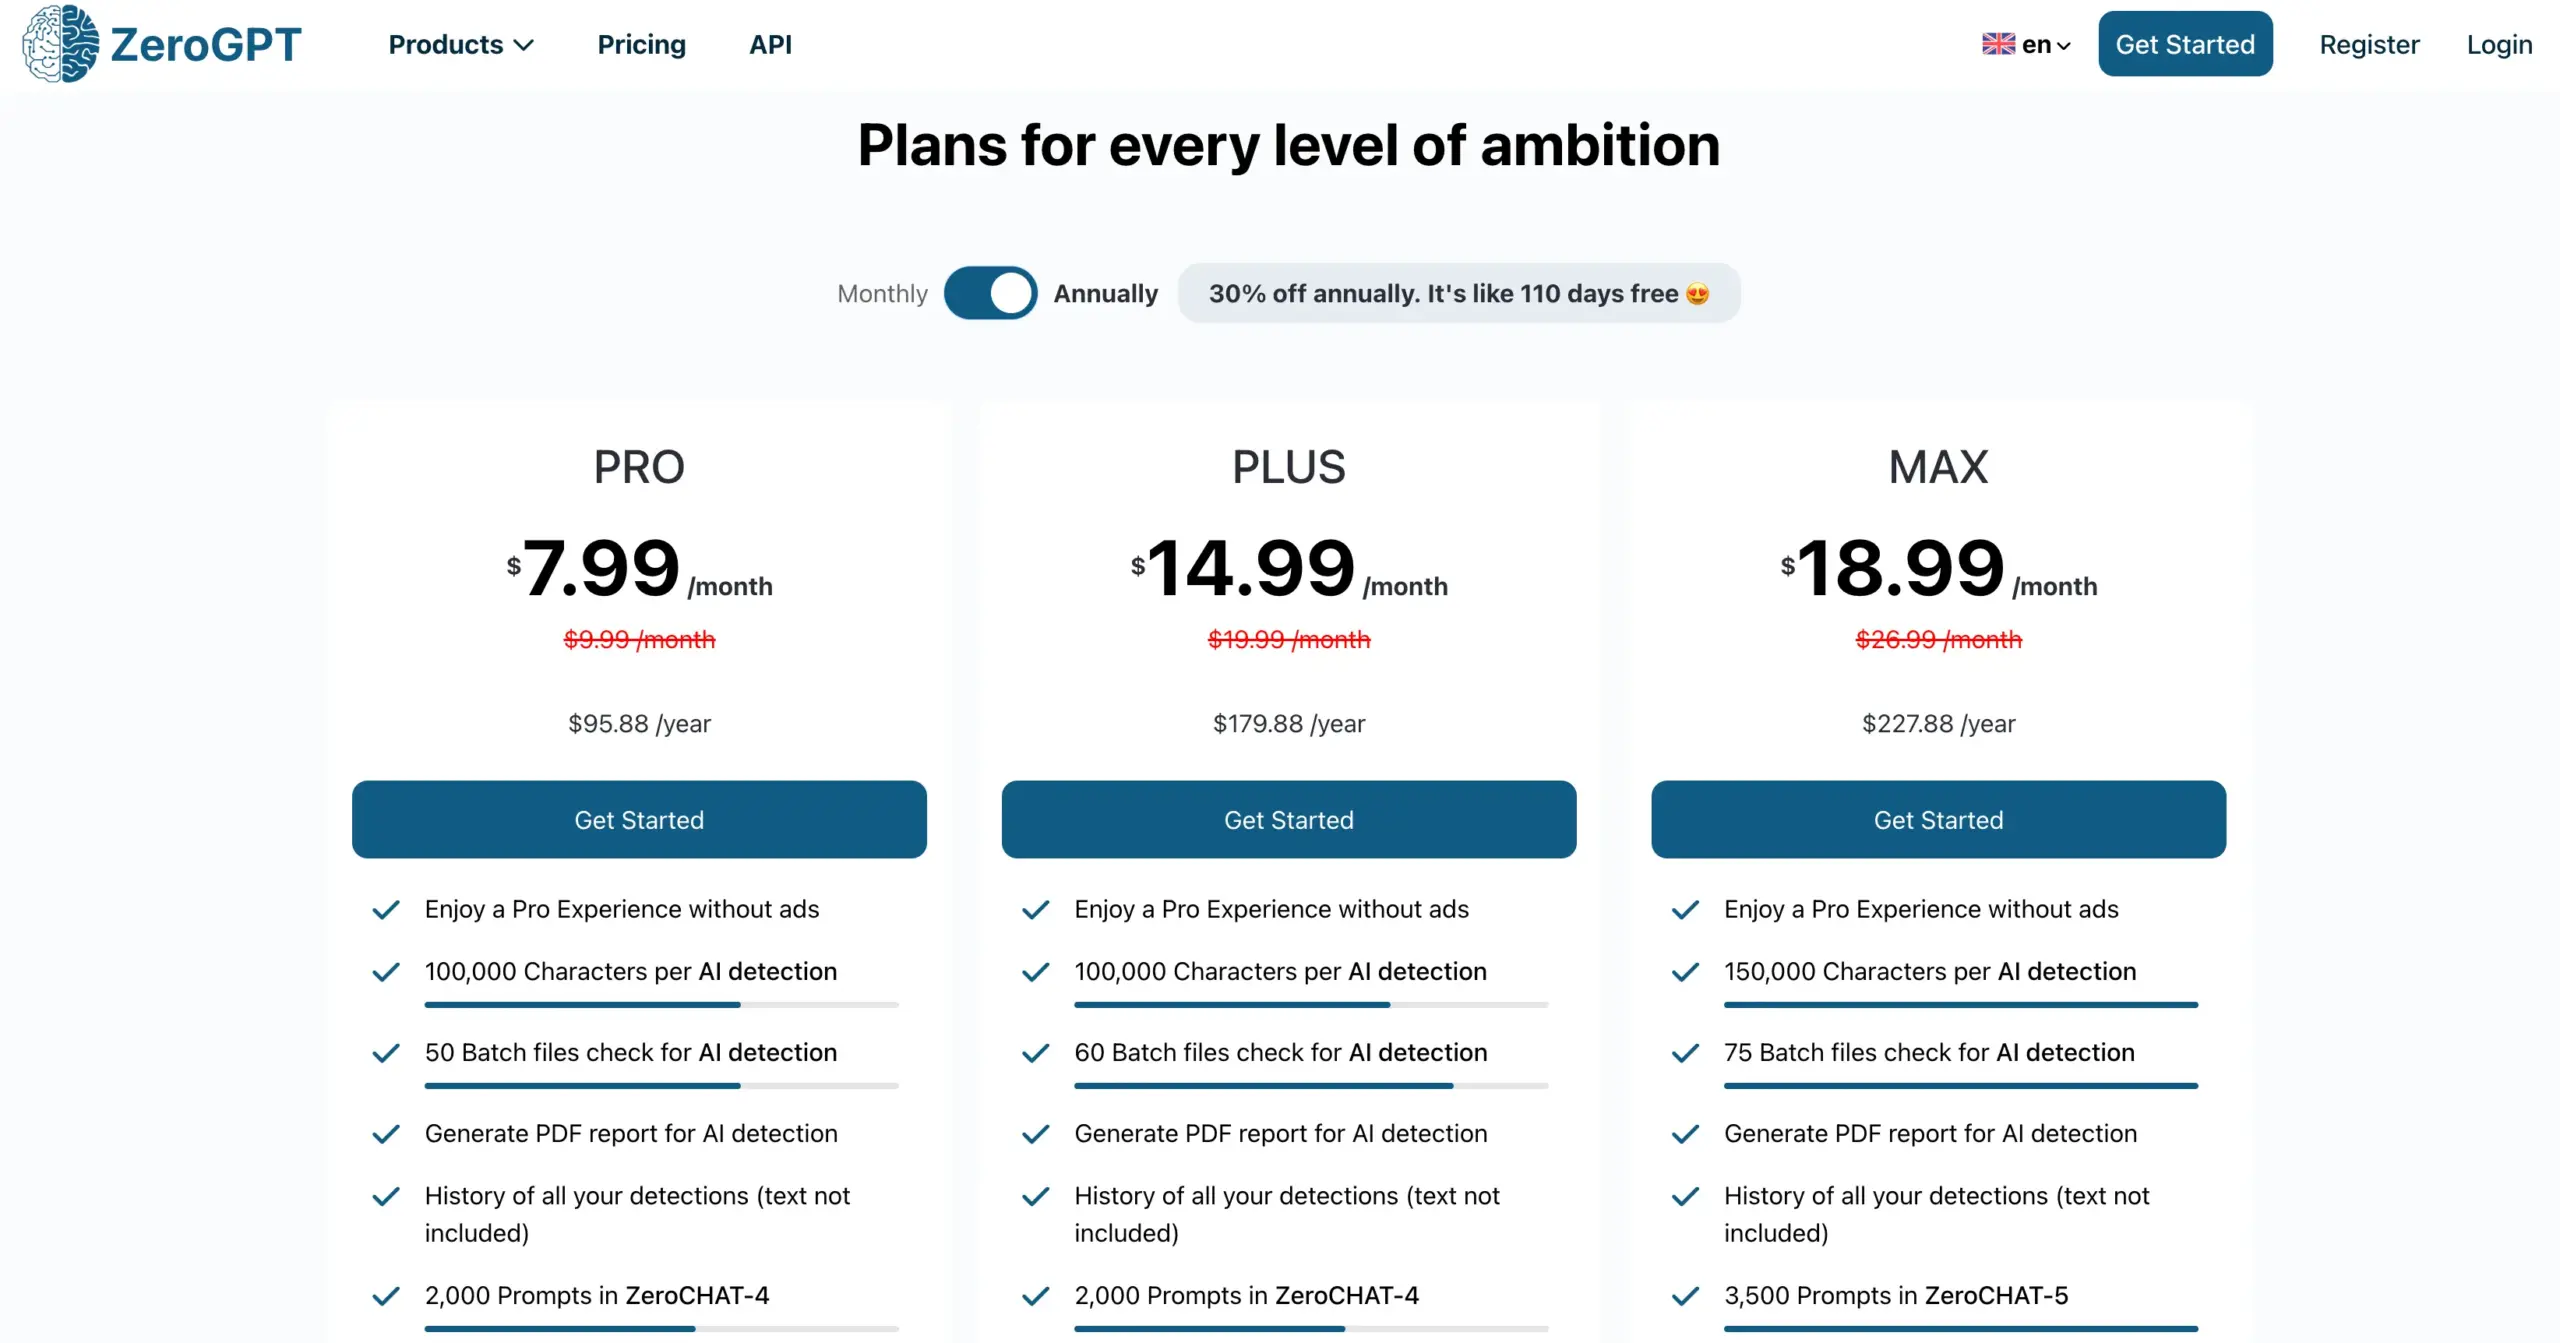Click the crossed-out $19.99 price on PLUS
The width and height of the screenshot is (2560, 1343).
(x=1288, y=639)
